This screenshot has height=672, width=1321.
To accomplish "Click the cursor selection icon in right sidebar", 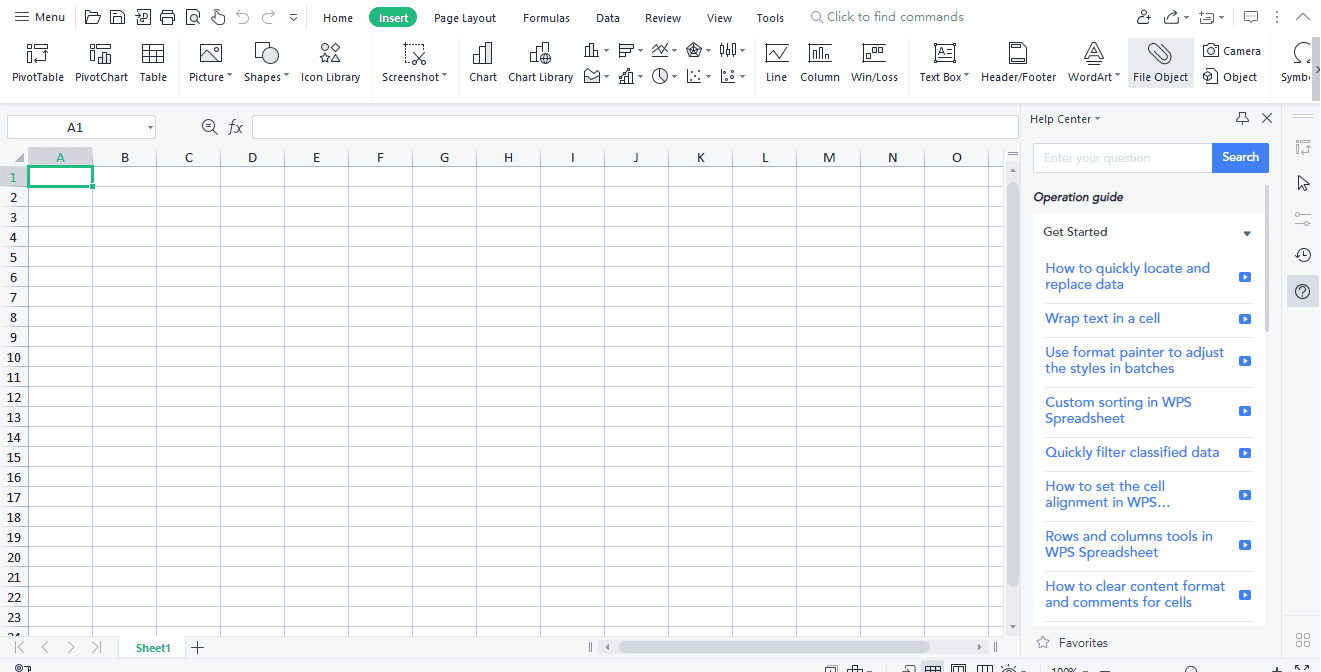I will [x=1303, y=183].
